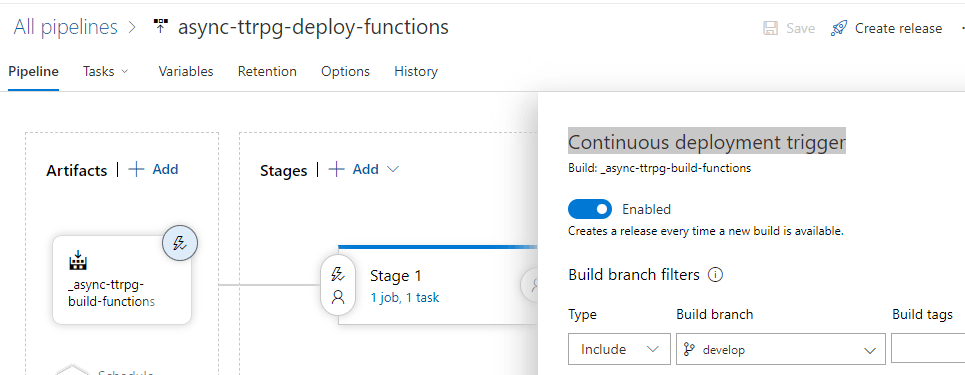
Task: Open the Include type dropdown
Action: 619,349
